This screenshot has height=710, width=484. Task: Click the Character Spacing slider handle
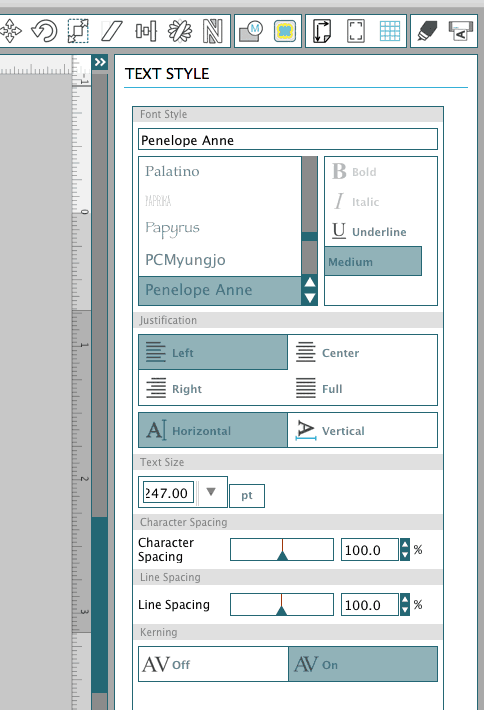pos(283,555)
